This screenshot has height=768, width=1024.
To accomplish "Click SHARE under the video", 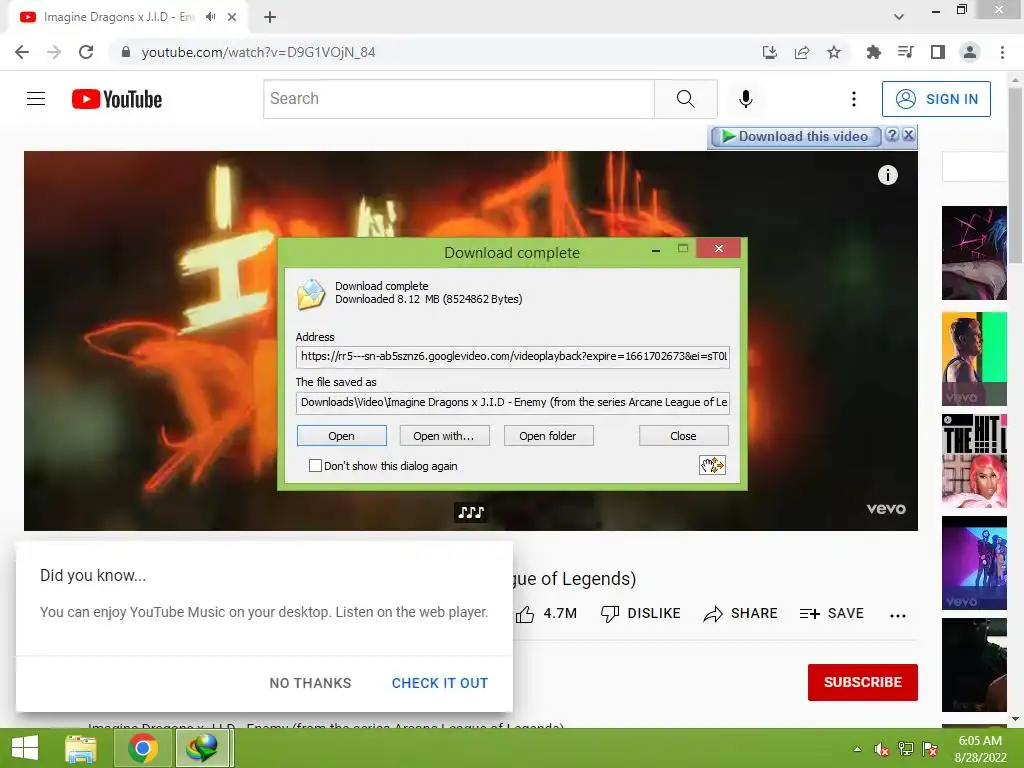I will click(x=741, y=614).
